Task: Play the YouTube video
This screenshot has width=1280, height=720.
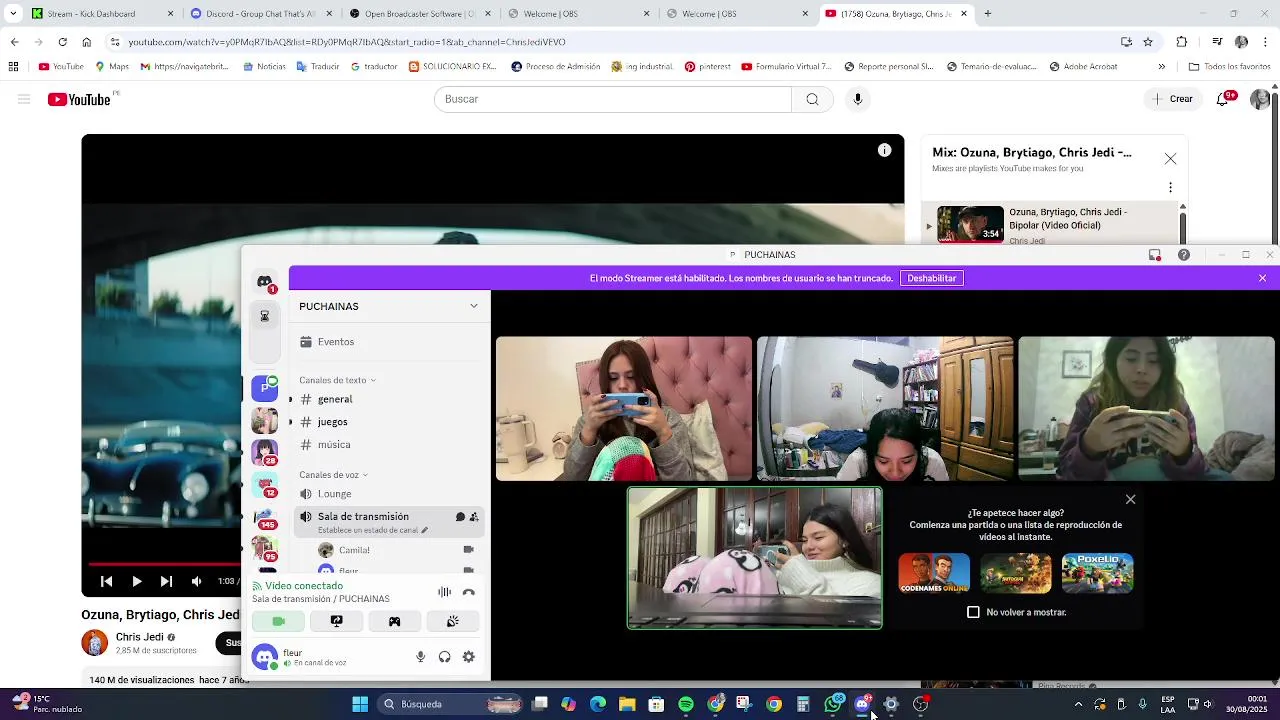Action: point(137,581)
